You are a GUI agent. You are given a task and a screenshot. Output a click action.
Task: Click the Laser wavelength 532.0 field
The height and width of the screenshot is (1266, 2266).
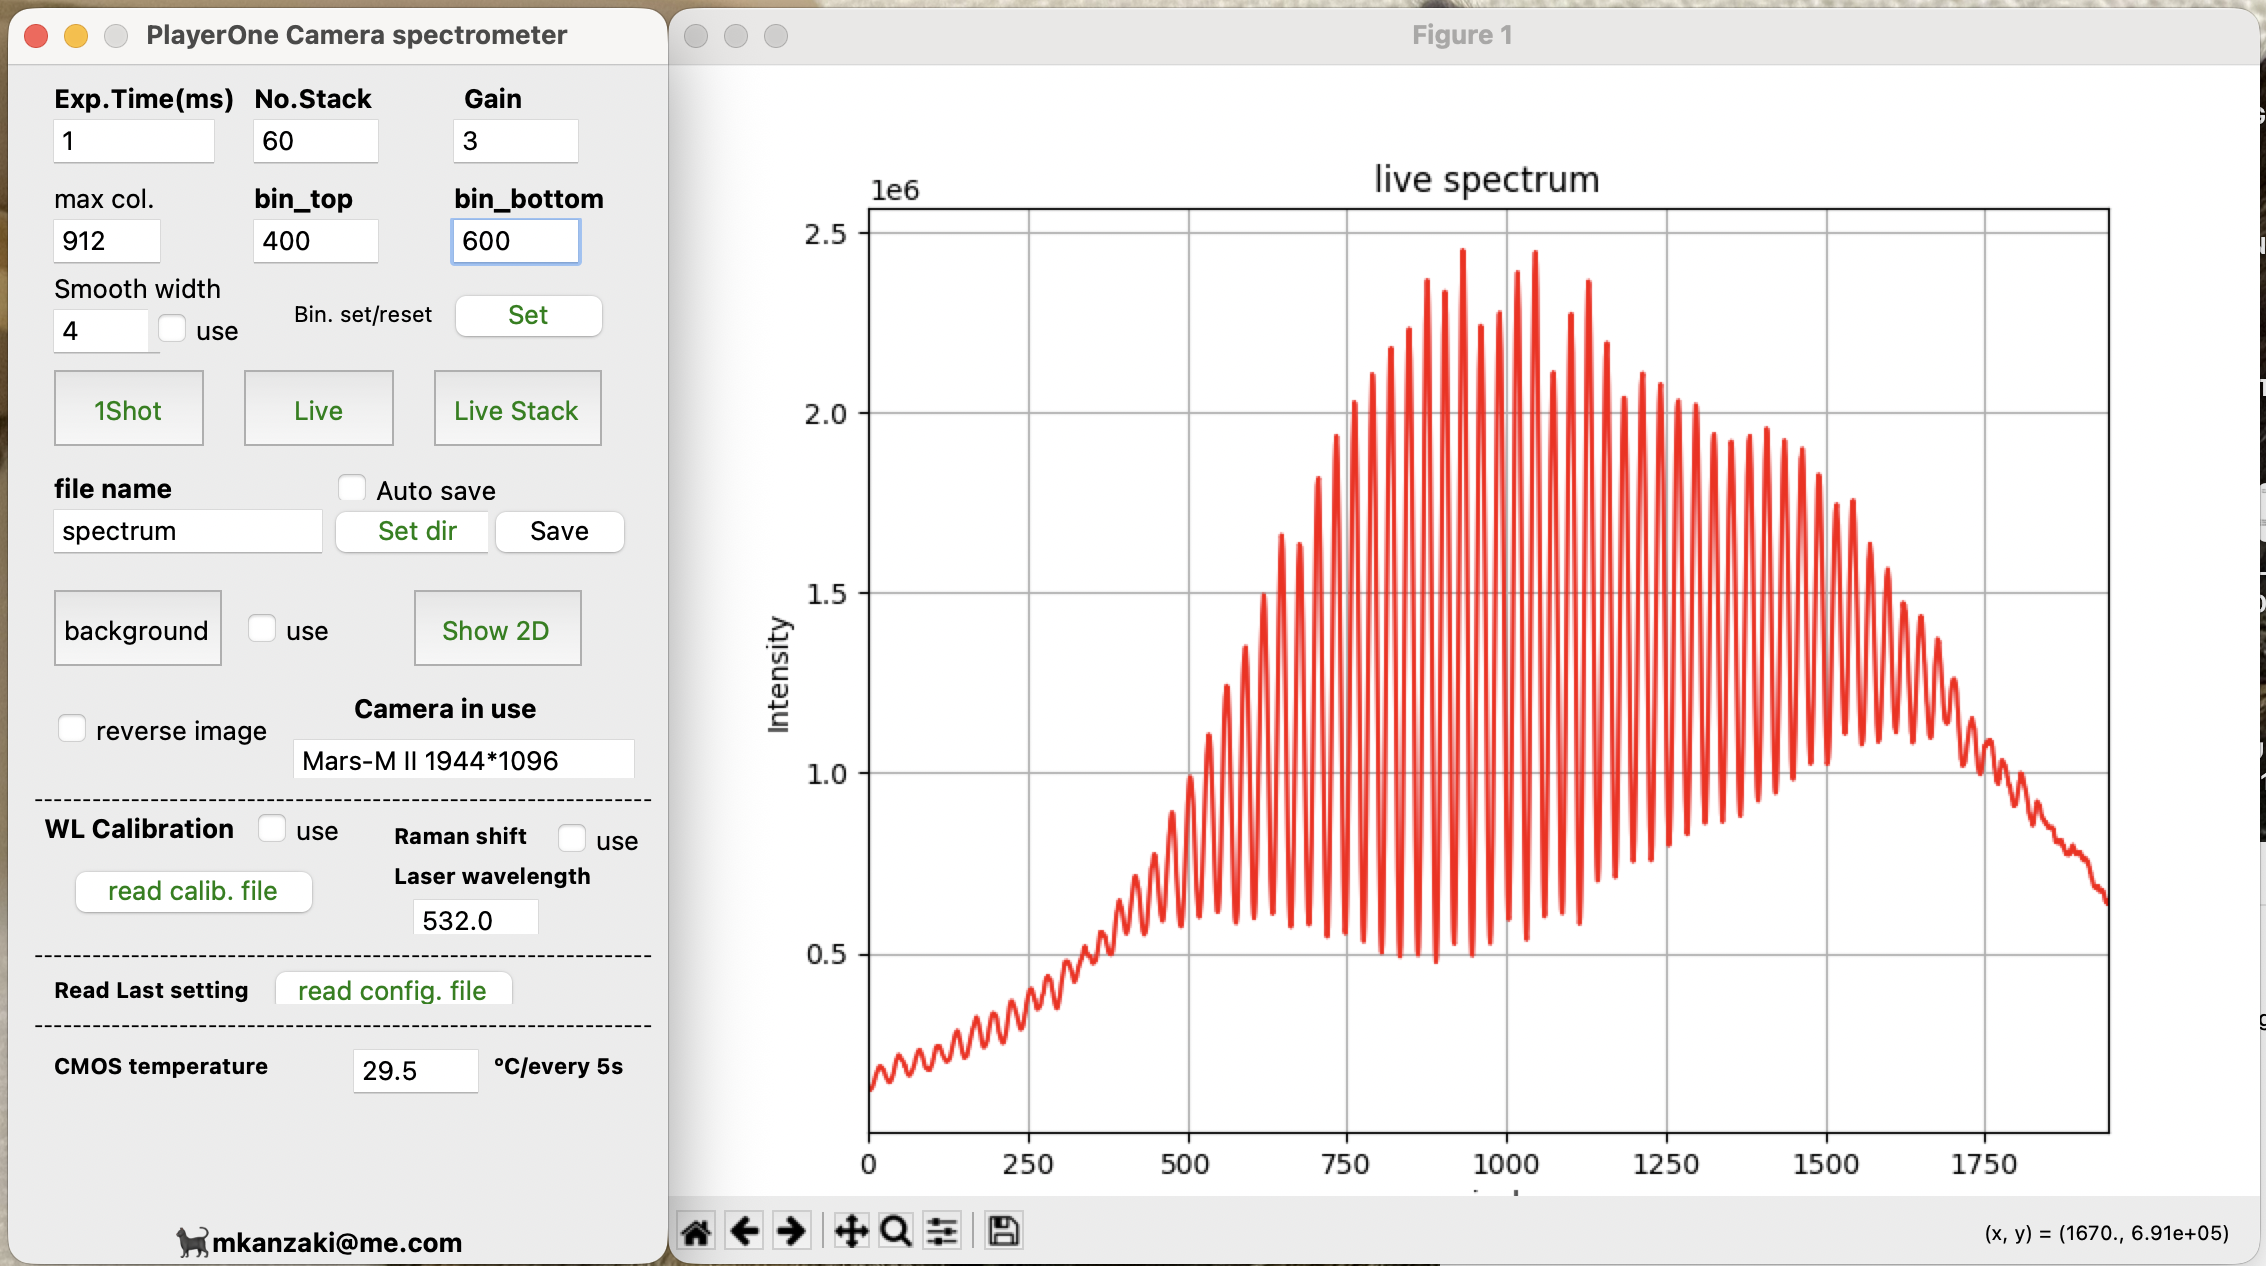[475, 919]
